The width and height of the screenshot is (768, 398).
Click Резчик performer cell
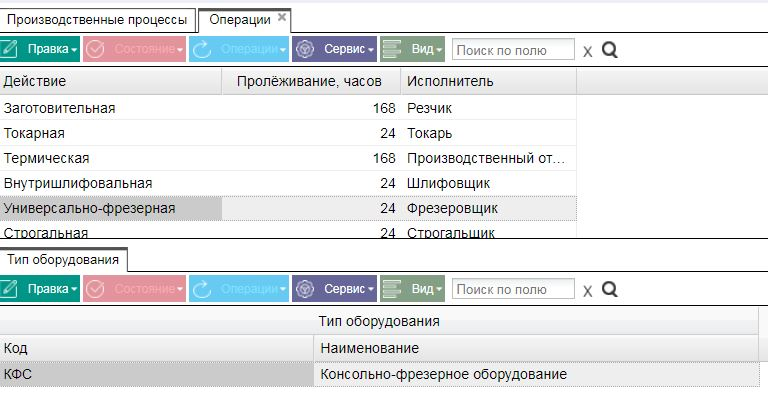pos(488,108)
